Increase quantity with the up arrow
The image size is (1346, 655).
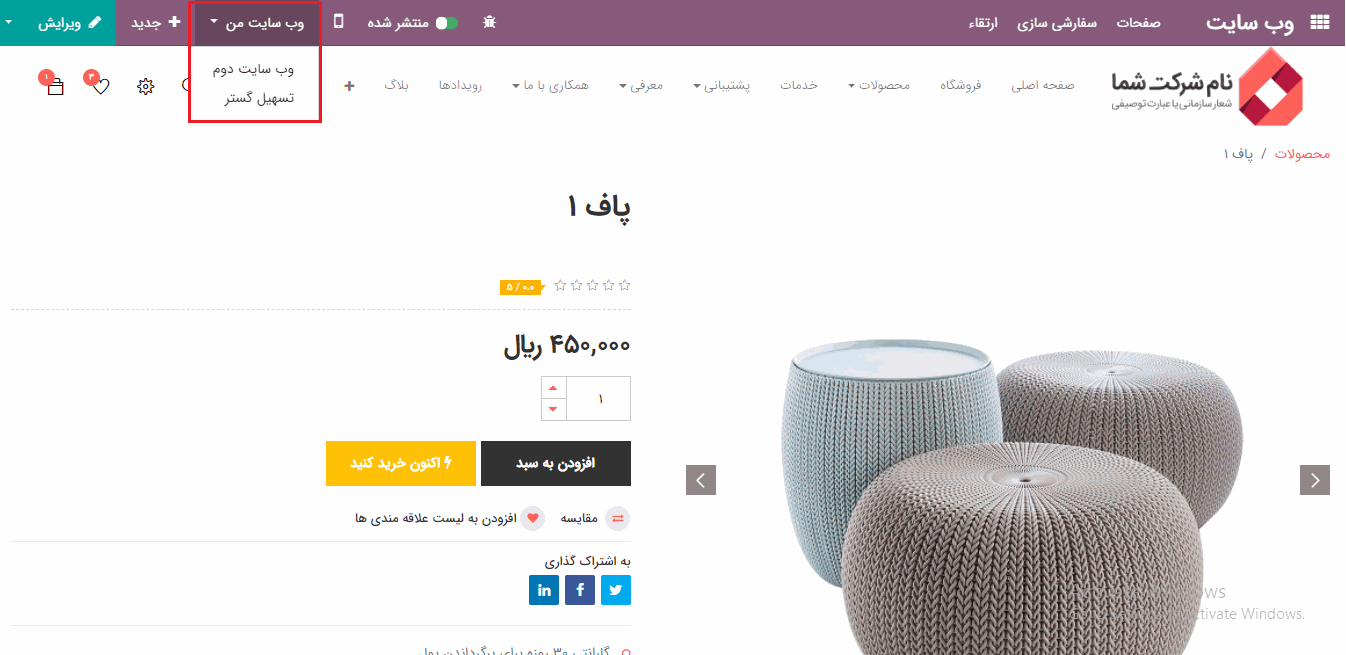553,388
